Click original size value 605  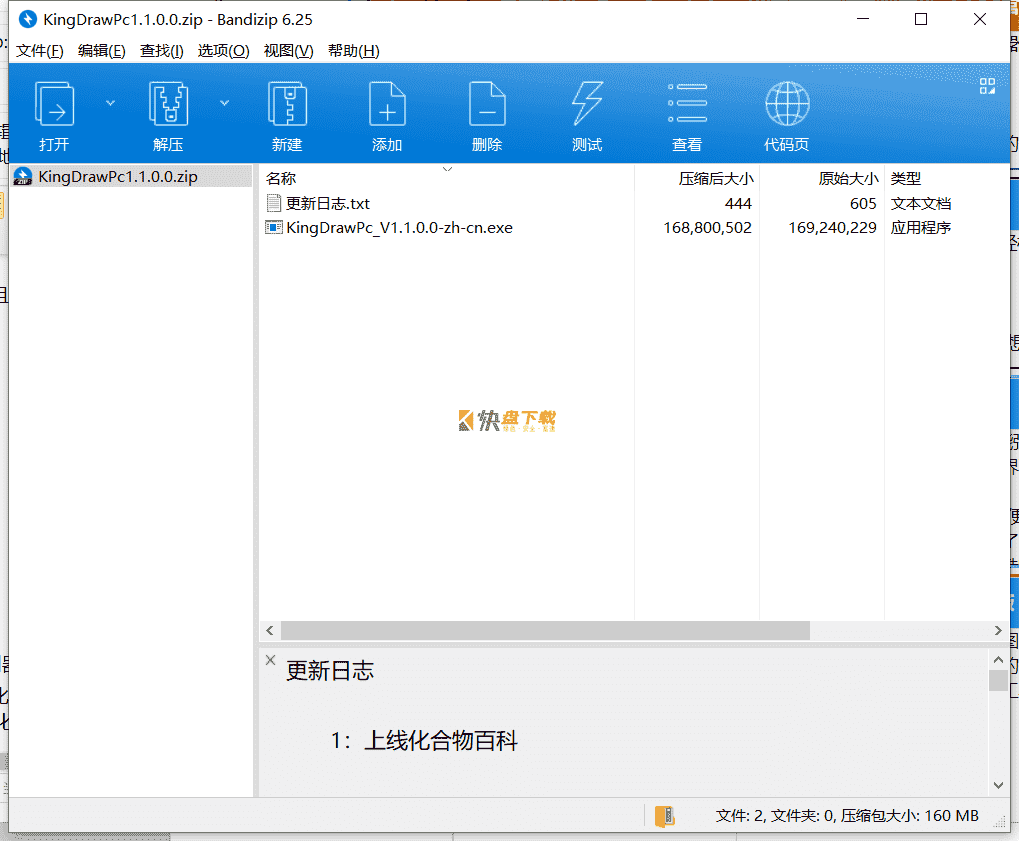pyautogui.click(x=863, y=203)
